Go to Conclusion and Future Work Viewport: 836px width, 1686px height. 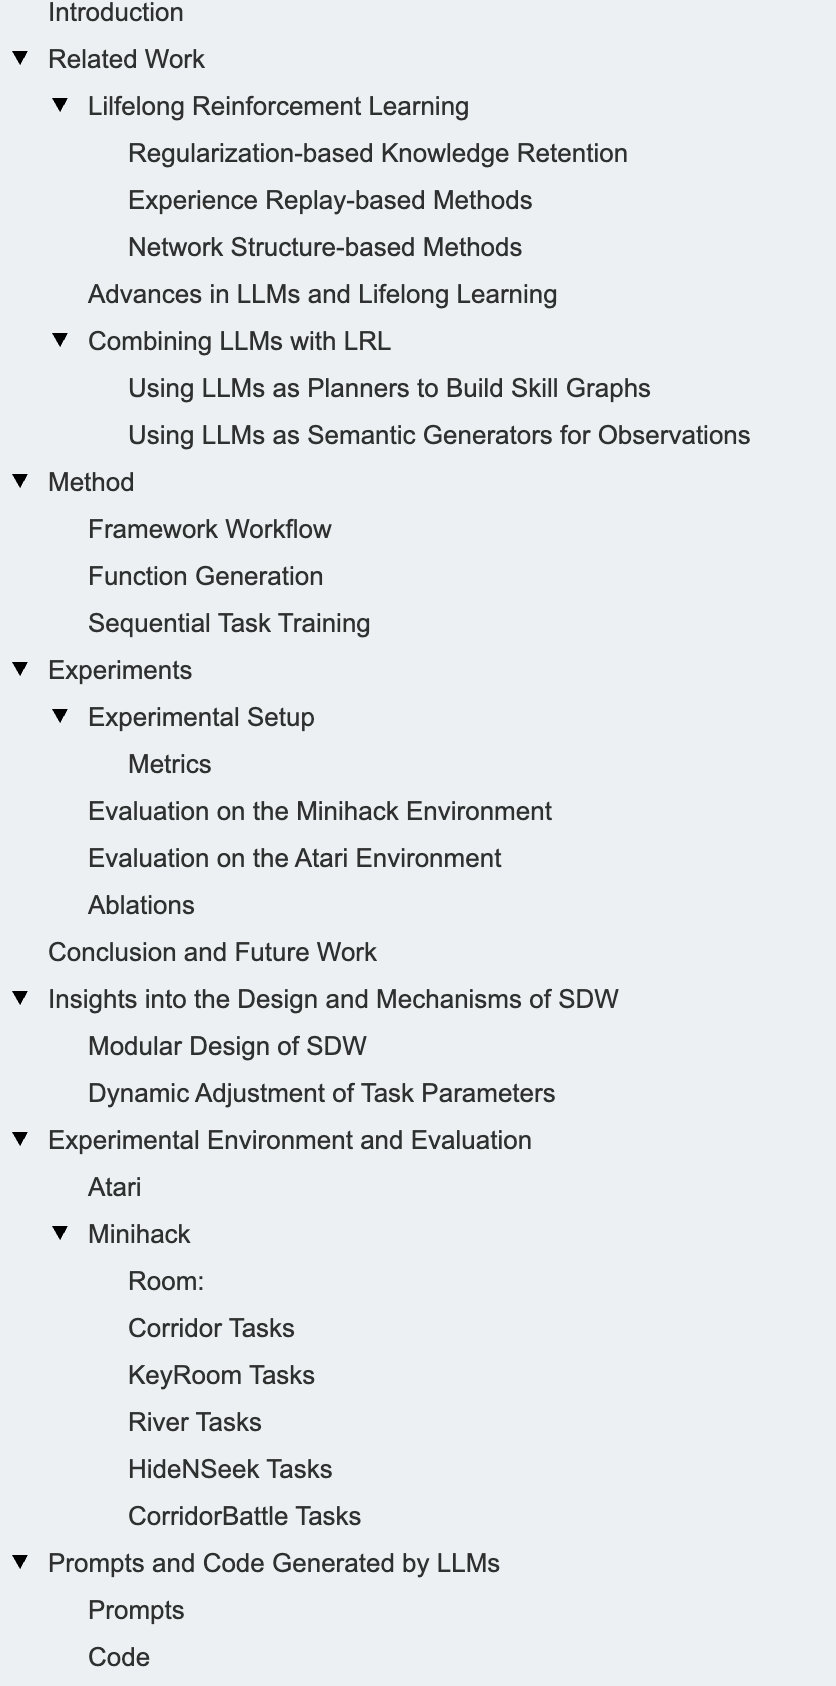coord(212,952)
